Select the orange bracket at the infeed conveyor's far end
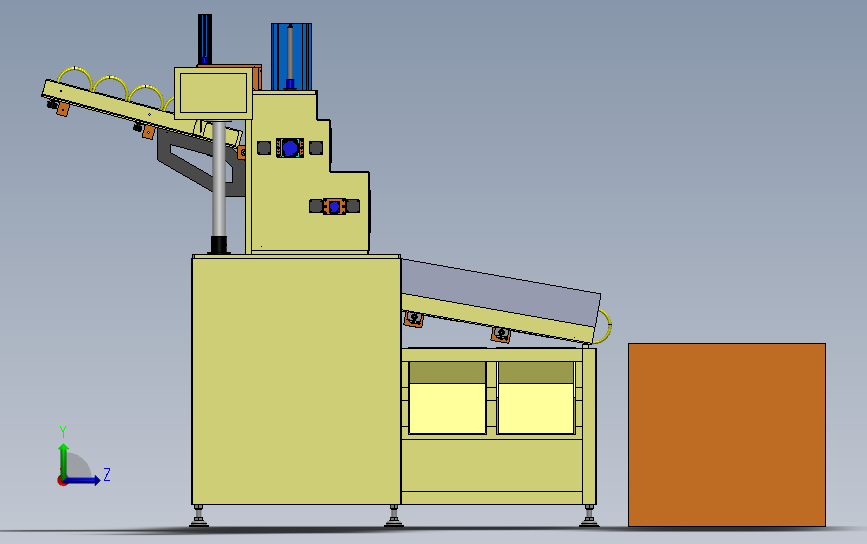Screen dimensions: 867x544 point(63,109)
